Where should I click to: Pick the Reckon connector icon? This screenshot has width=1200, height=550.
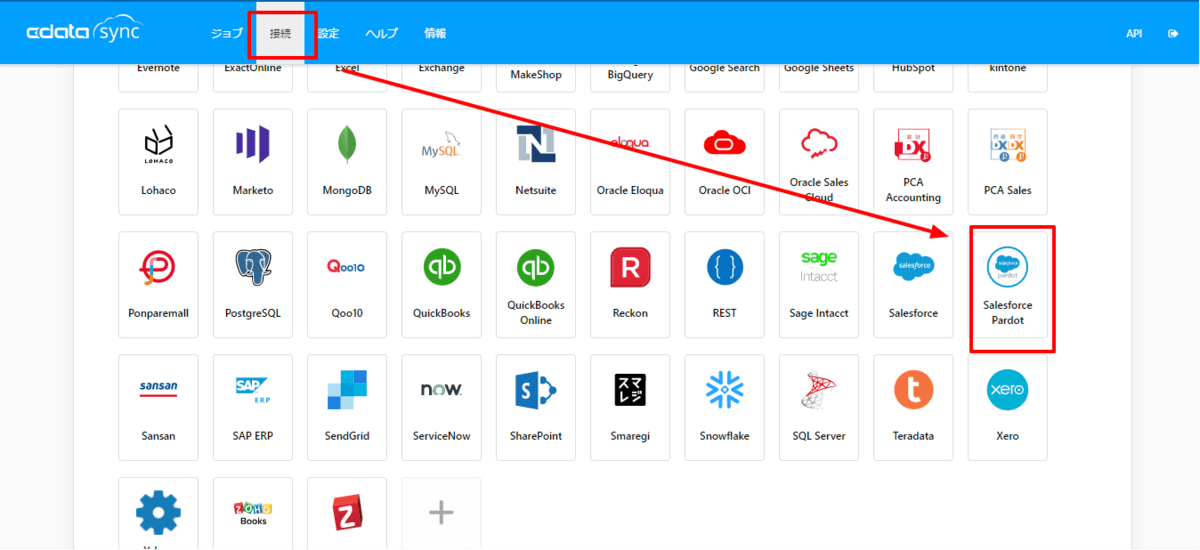point(630,268)
